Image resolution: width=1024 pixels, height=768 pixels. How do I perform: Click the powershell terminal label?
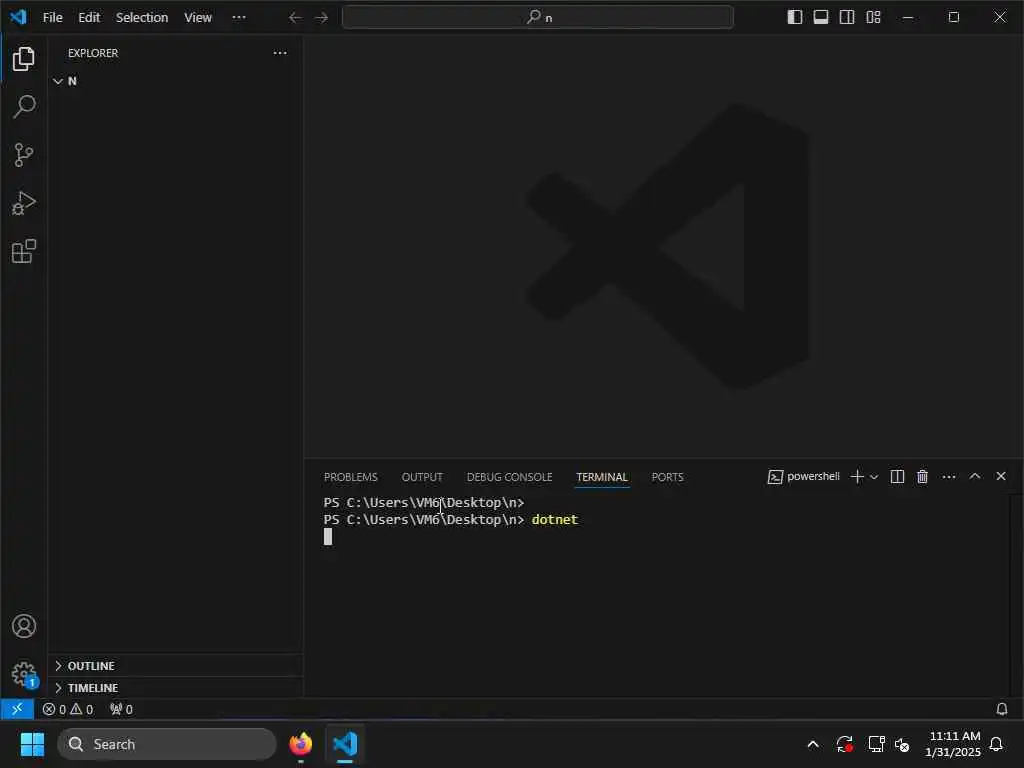(x=804, y=476)
